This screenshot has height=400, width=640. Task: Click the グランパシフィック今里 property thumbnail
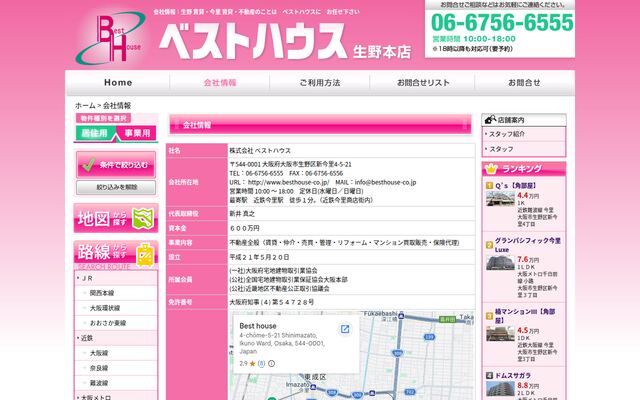point(500,263)
